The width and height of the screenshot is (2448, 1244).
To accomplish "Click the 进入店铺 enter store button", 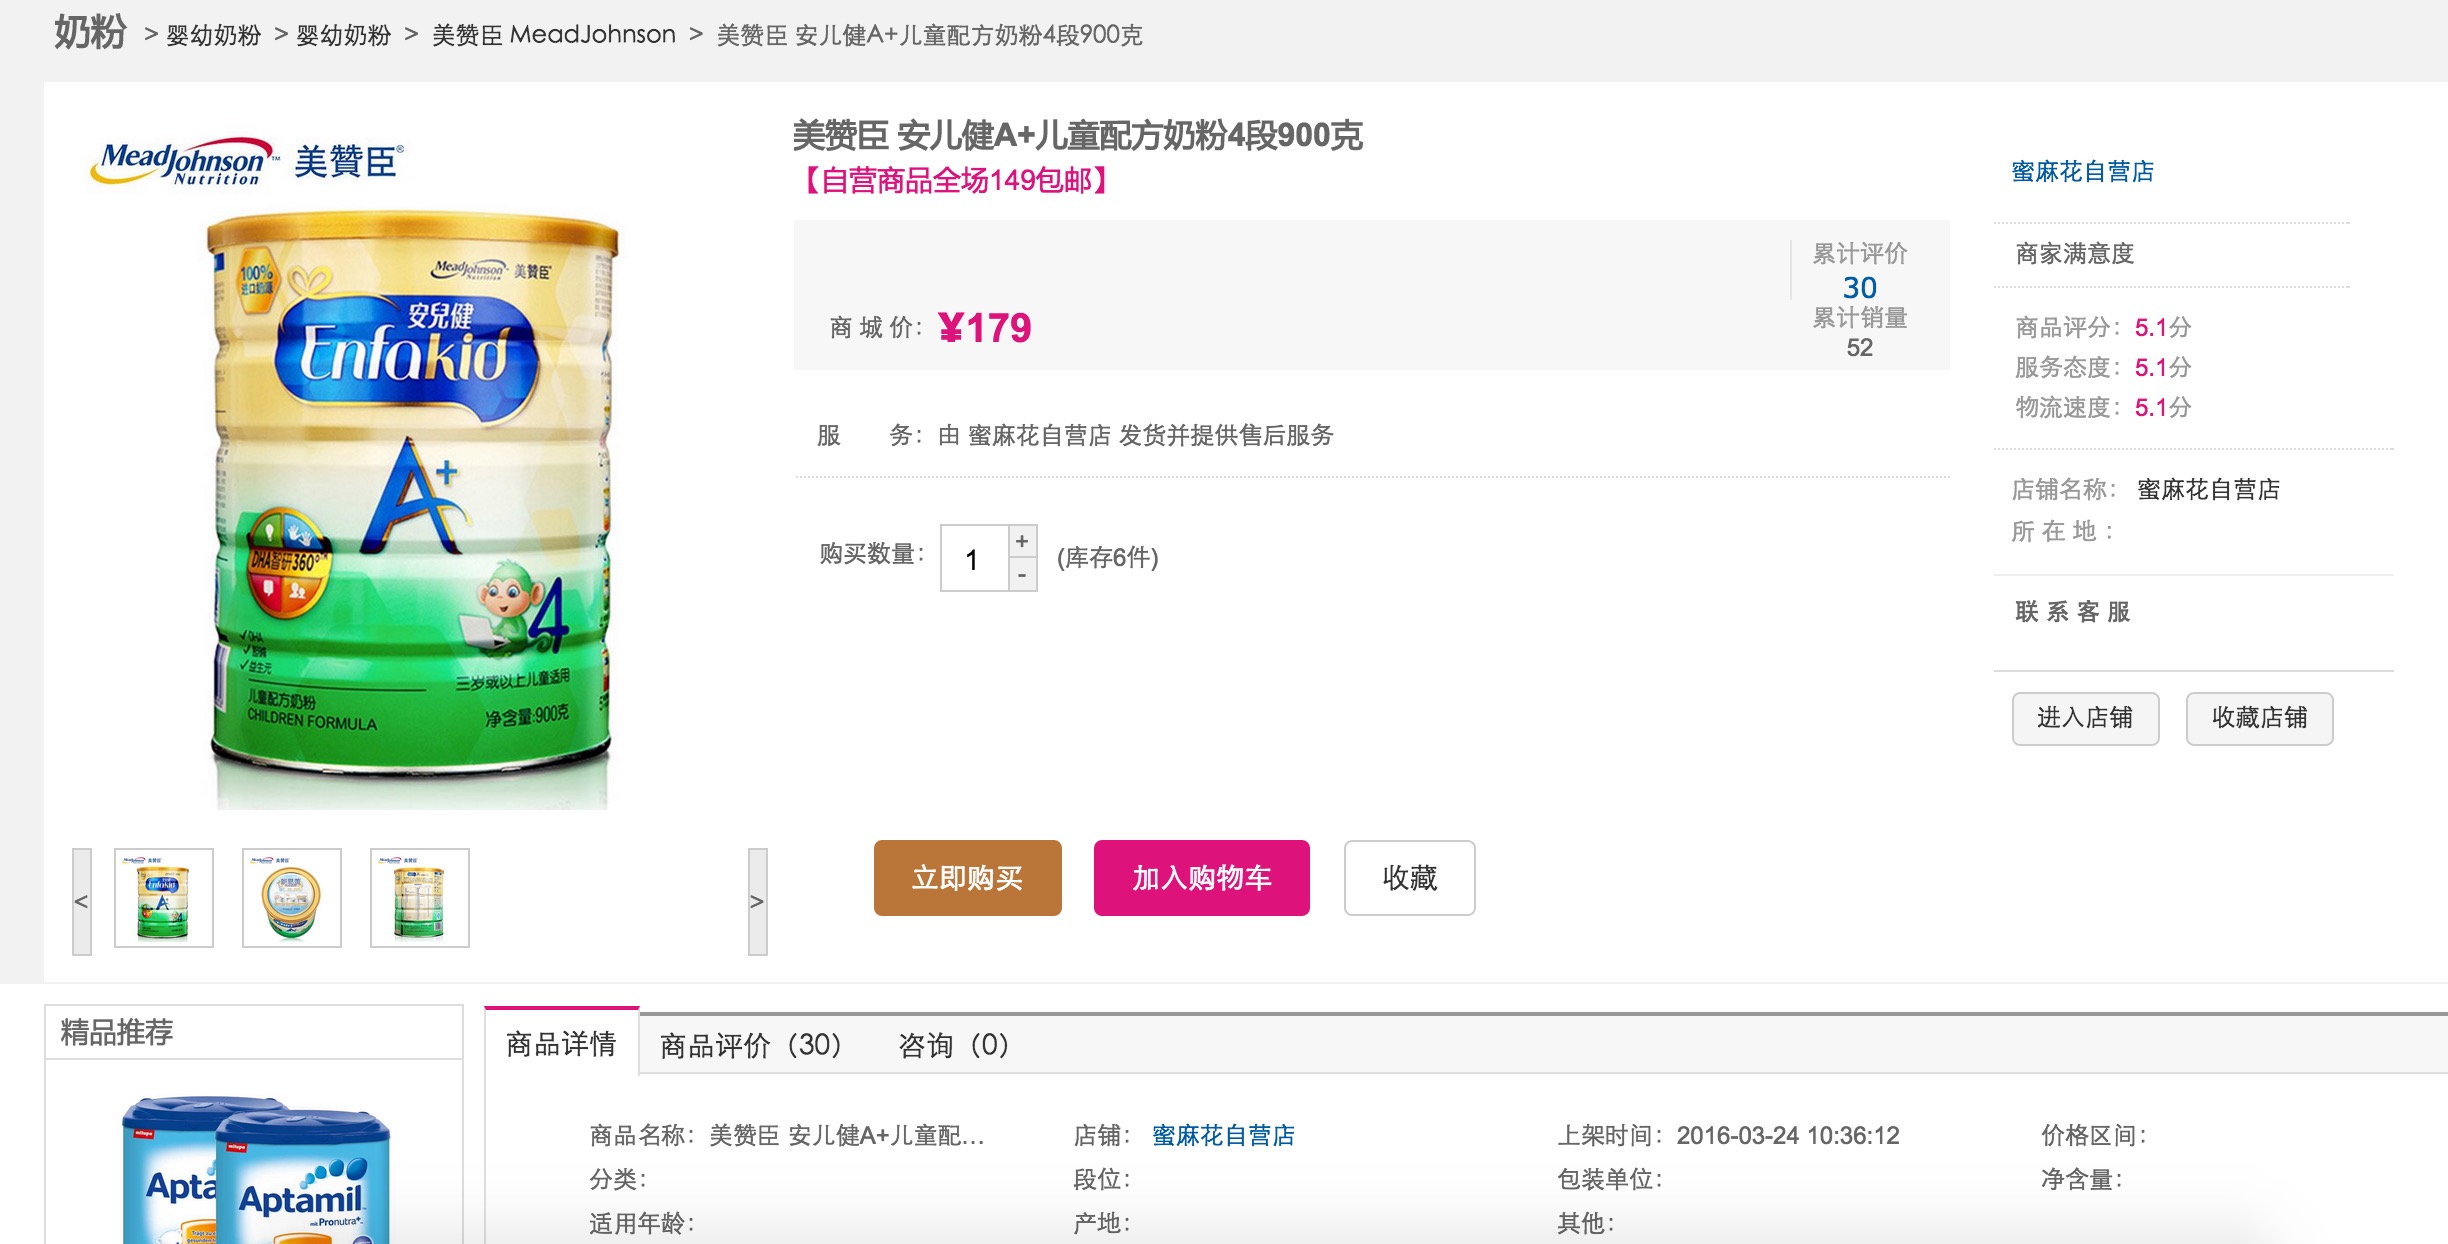I will 2085,718.
